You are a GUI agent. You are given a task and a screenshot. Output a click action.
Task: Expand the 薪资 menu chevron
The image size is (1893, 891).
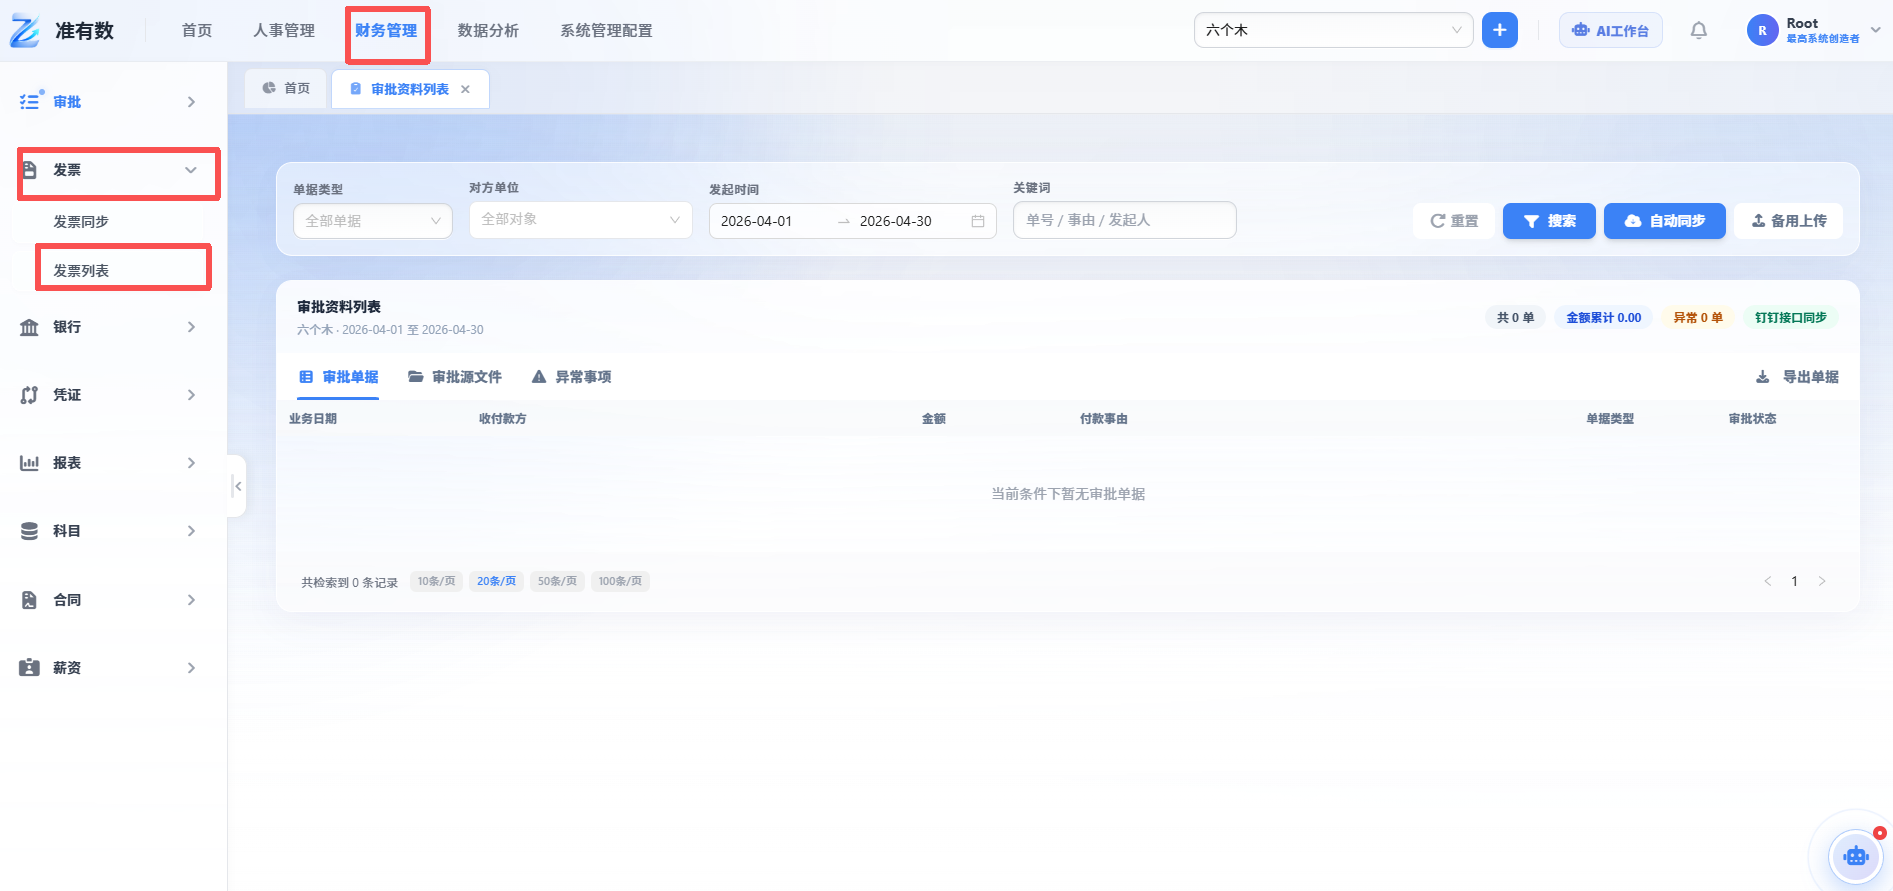(191, 668)
